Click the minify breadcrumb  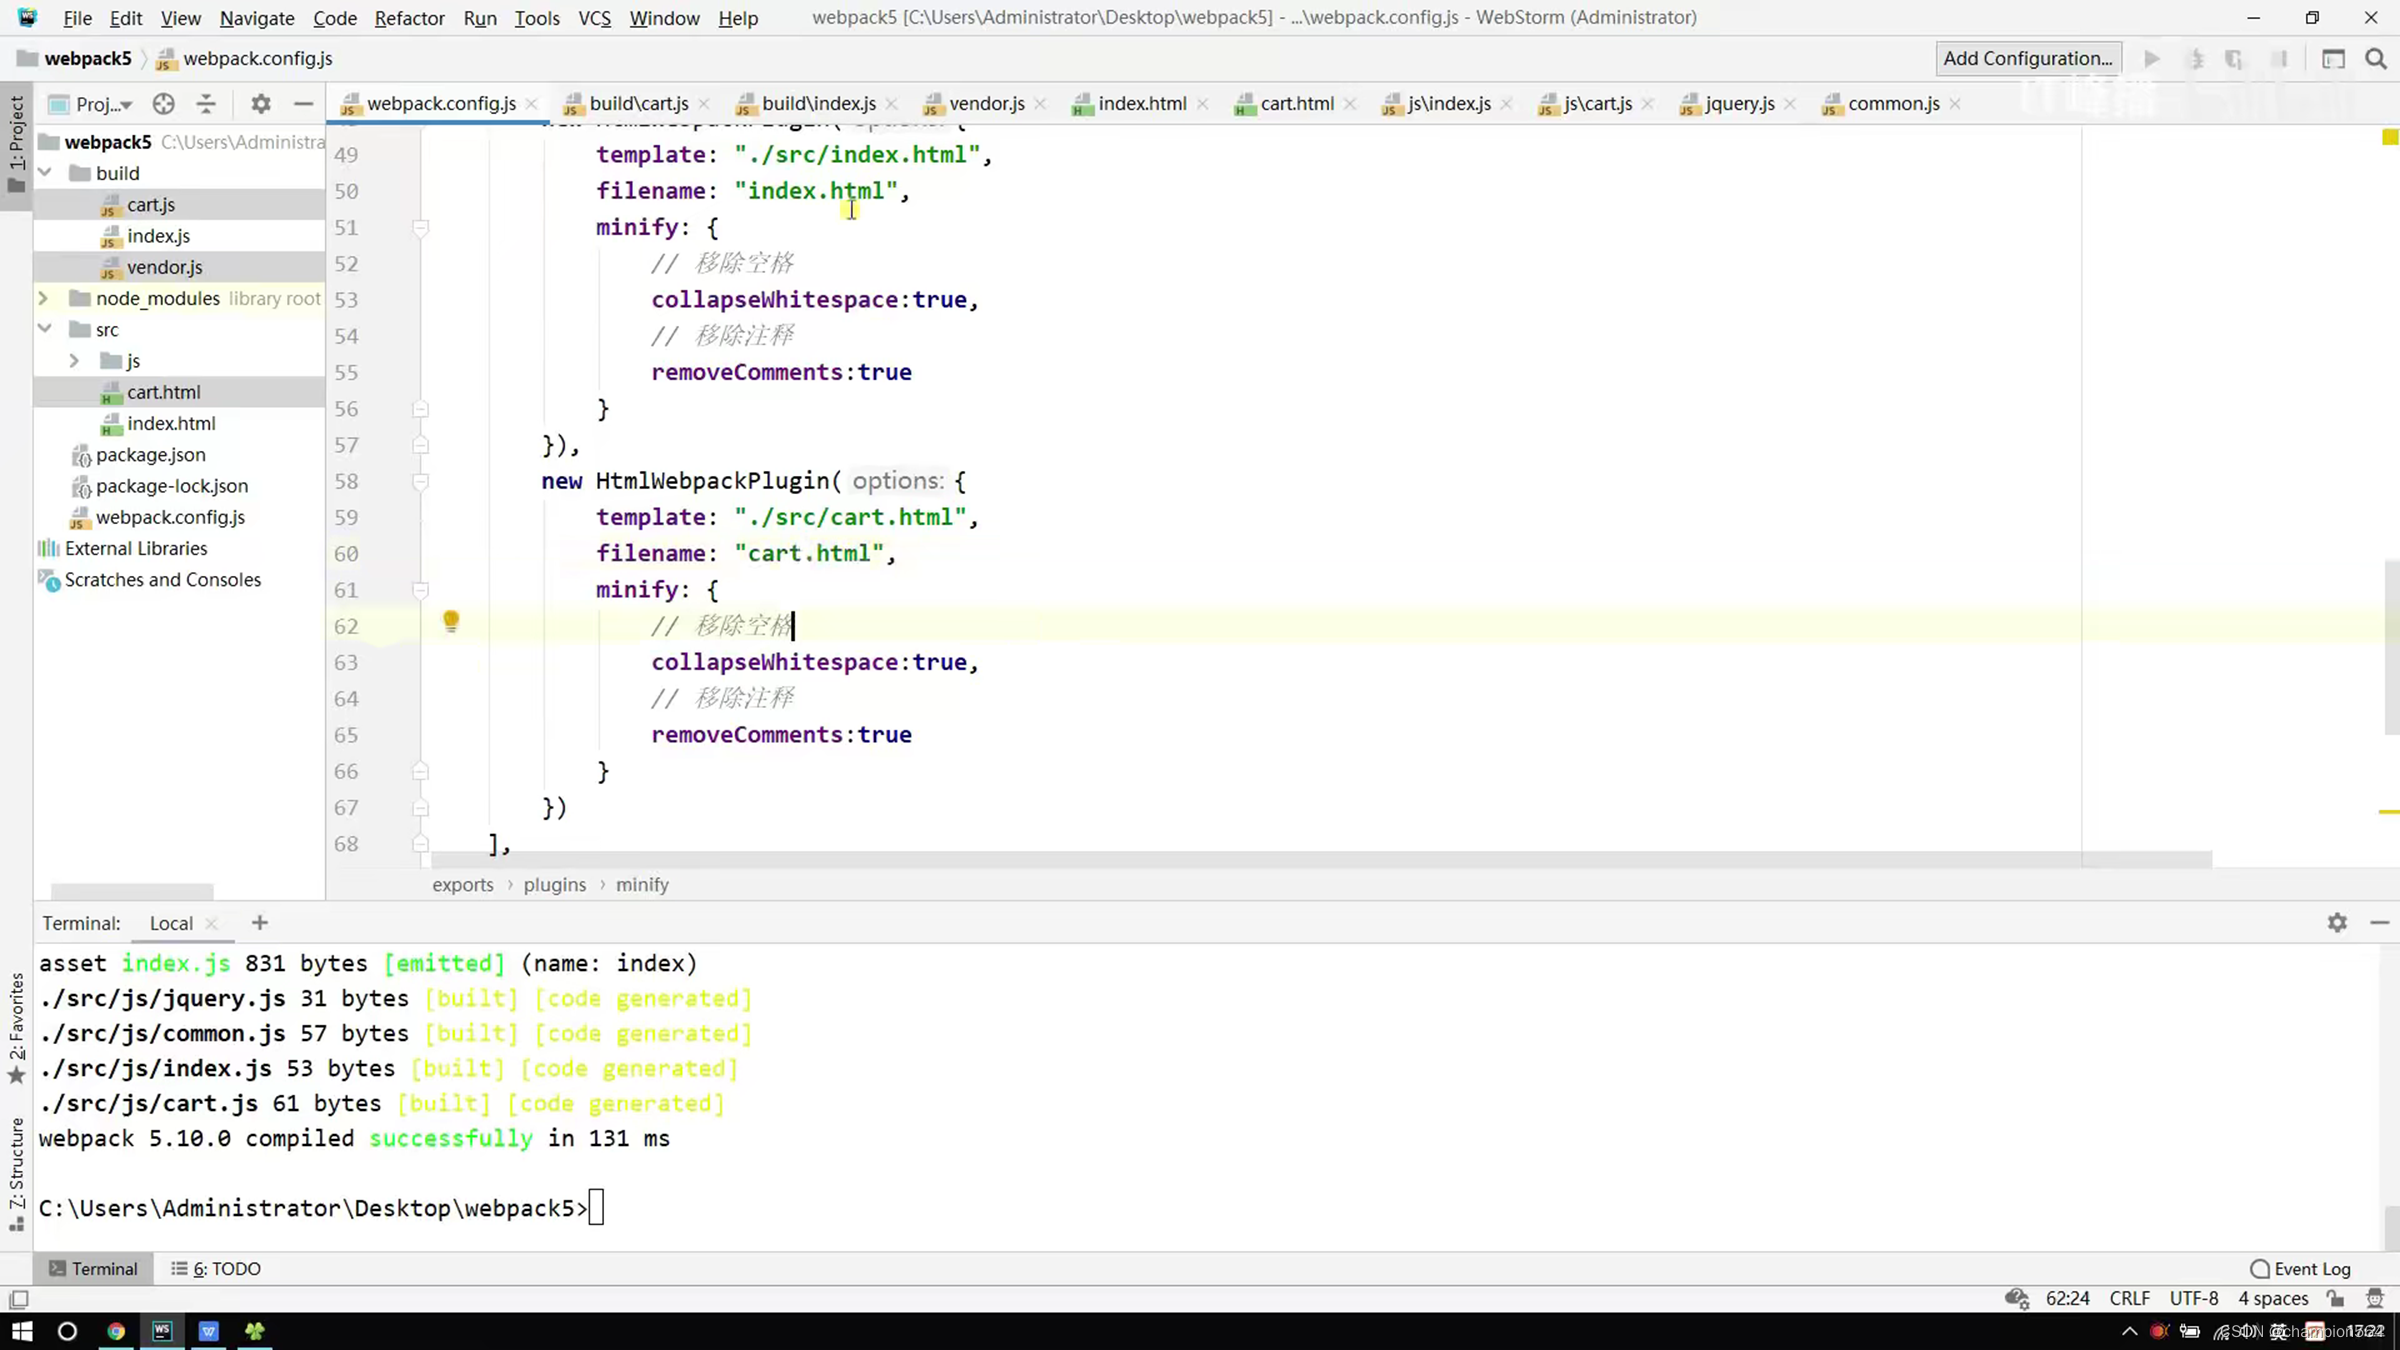(642, 885)
